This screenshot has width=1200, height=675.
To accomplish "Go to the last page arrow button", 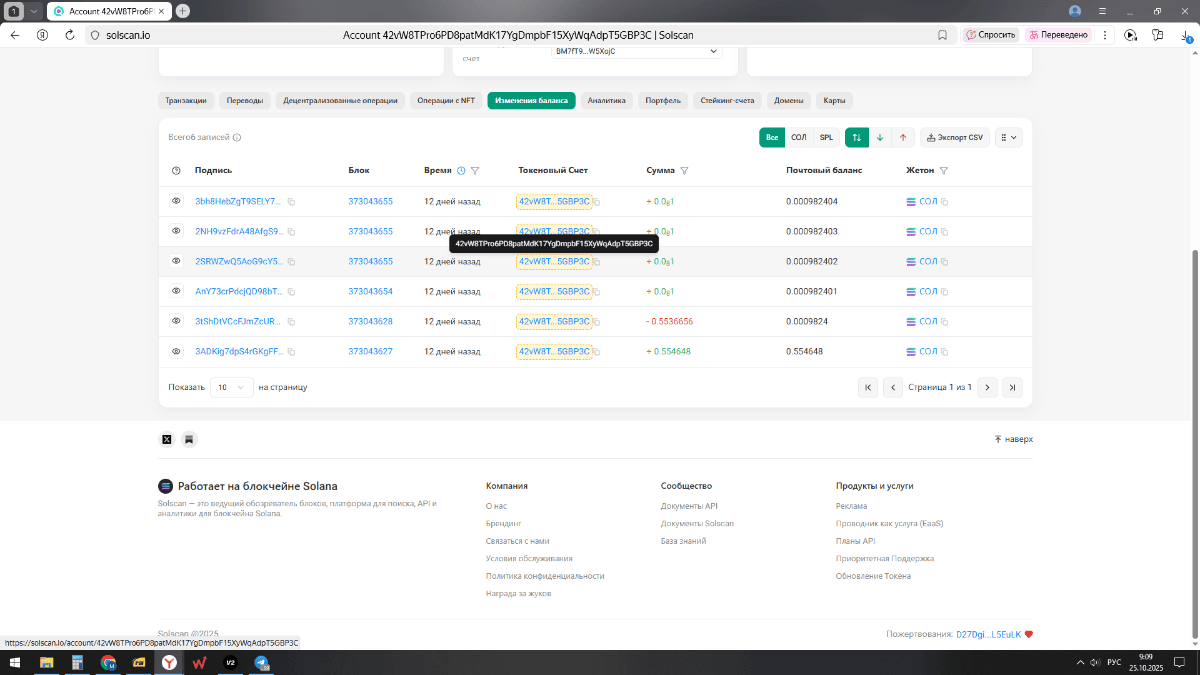I will click(x=1012, y=387).
